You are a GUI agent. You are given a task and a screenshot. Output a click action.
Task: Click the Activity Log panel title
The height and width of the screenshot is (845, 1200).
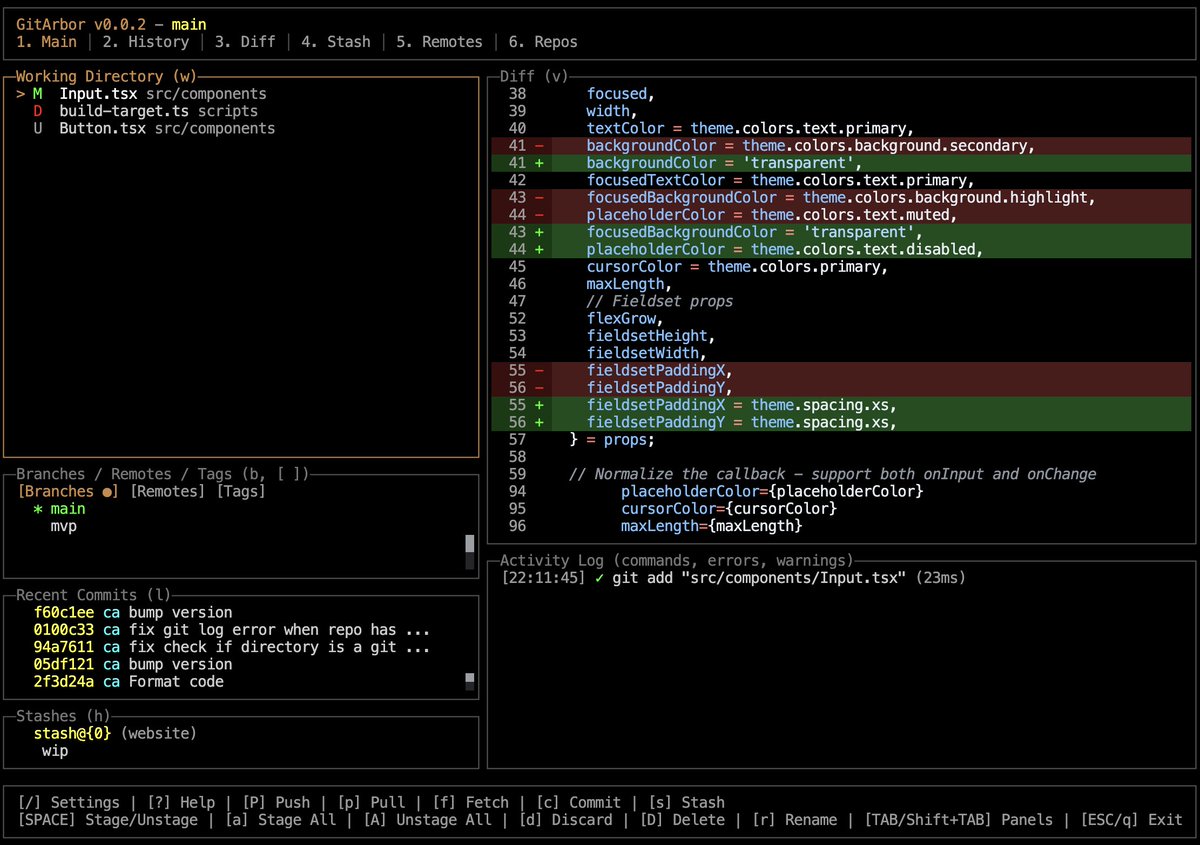(676, 561)
